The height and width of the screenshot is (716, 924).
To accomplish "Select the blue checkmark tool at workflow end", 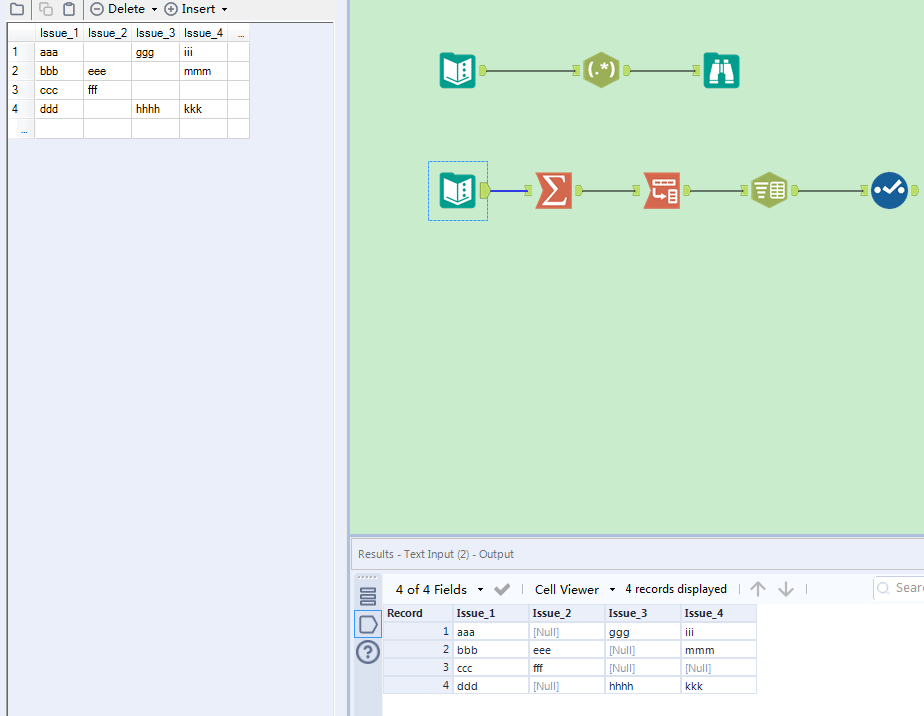I will (889, 189).
